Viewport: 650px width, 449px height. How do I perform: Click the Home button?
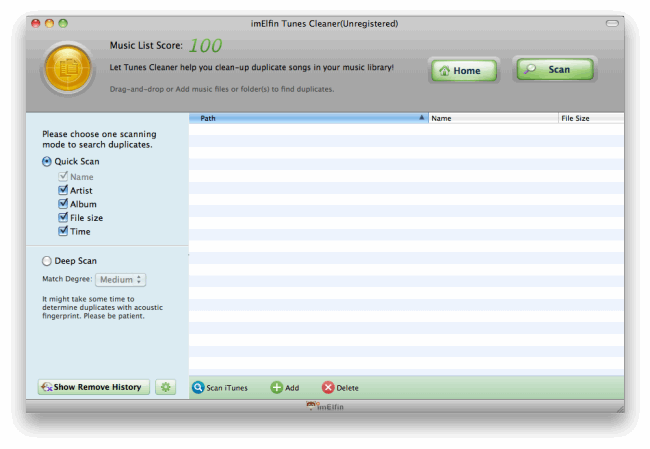[463, 70]
